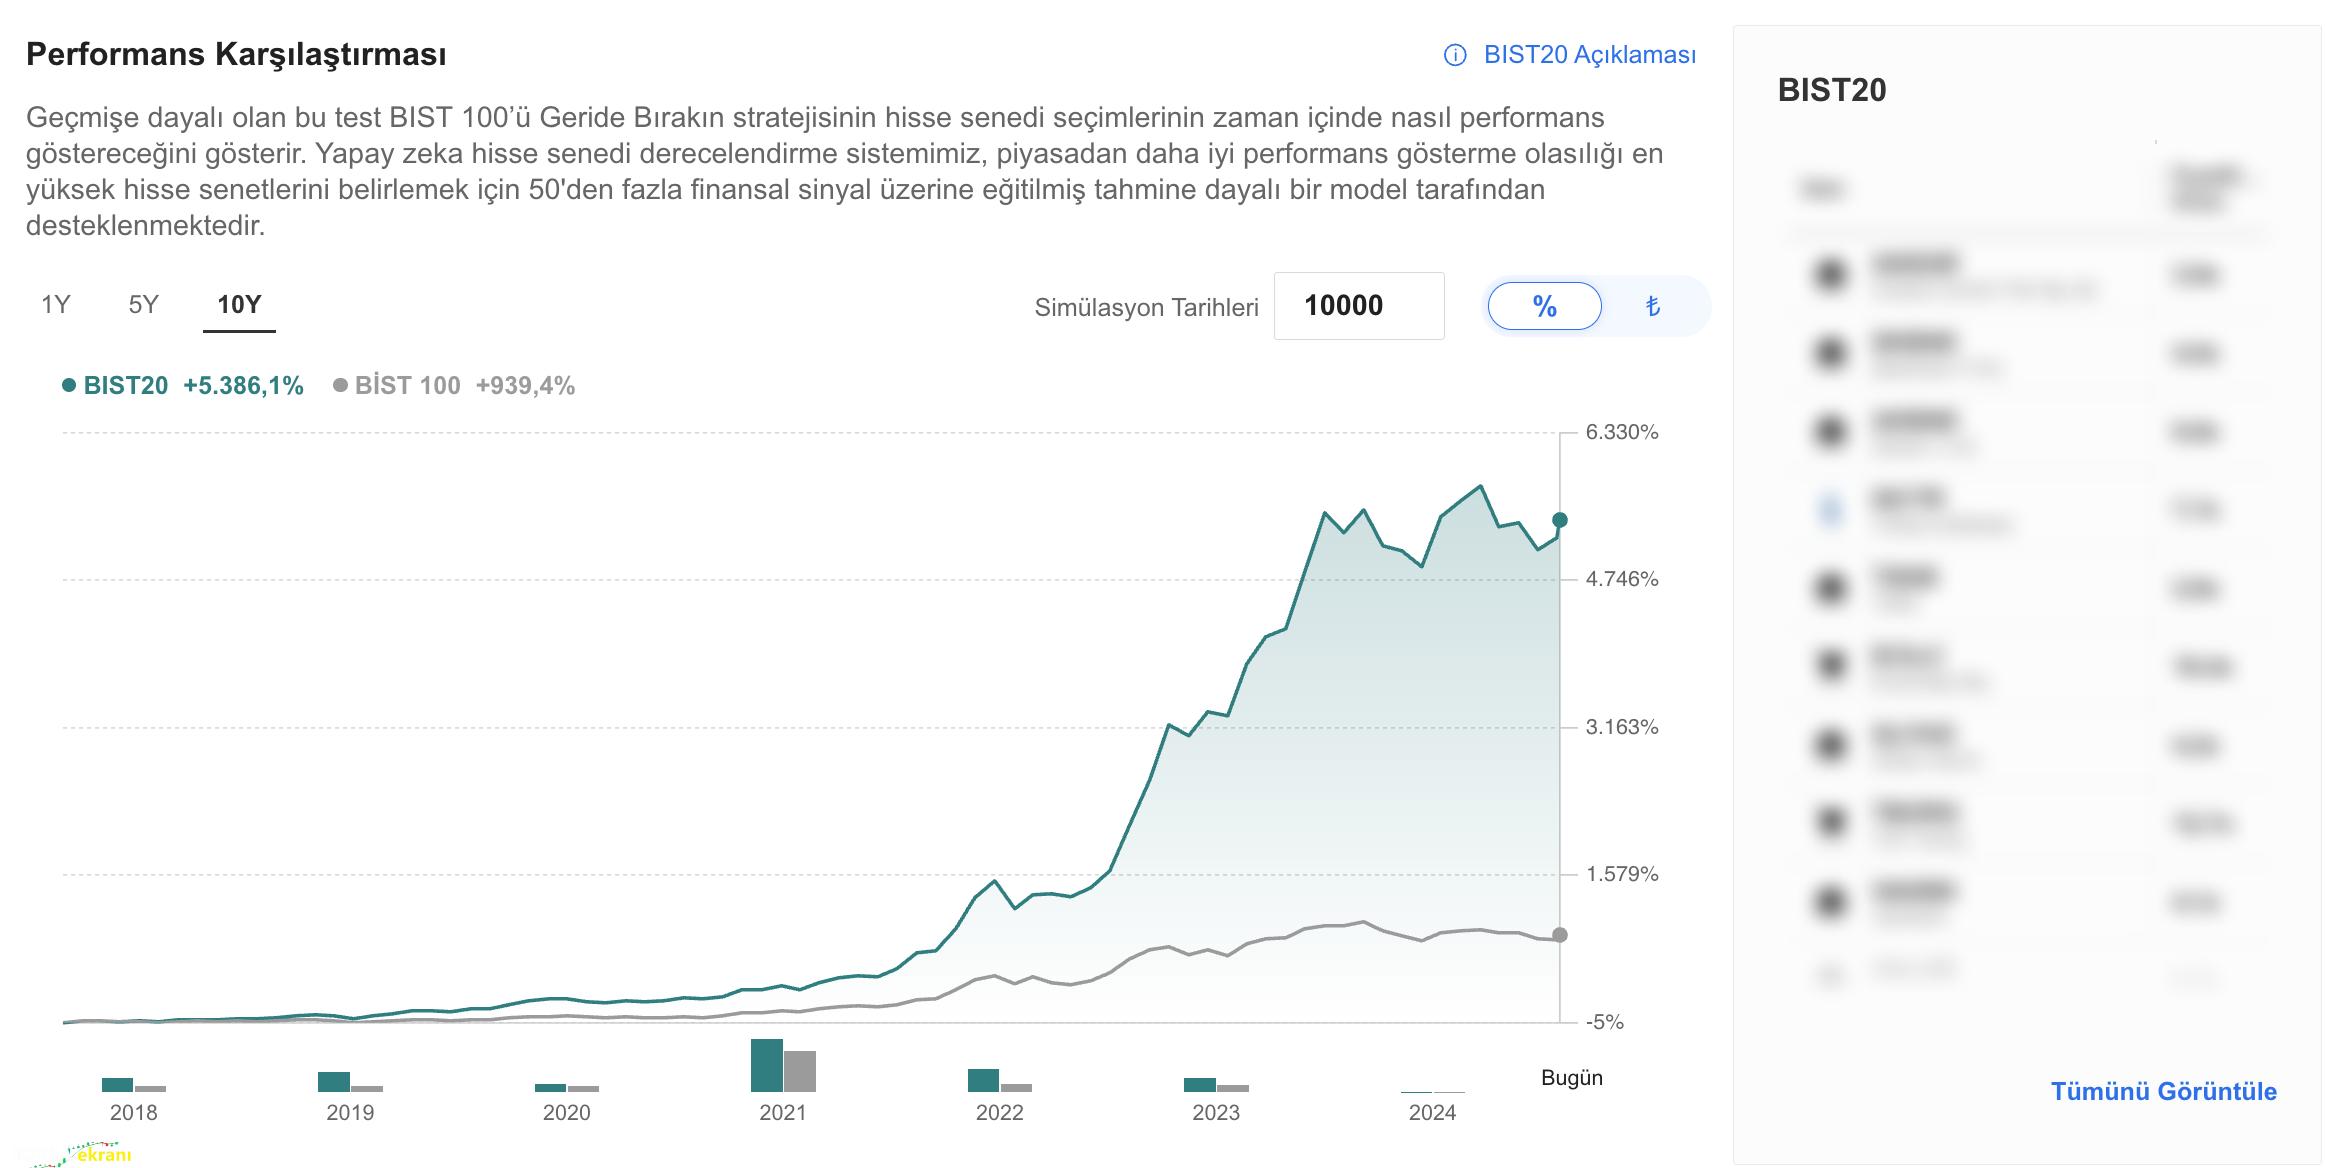
Task: Click the 2020 year label
Action: tap(566, 1113)
